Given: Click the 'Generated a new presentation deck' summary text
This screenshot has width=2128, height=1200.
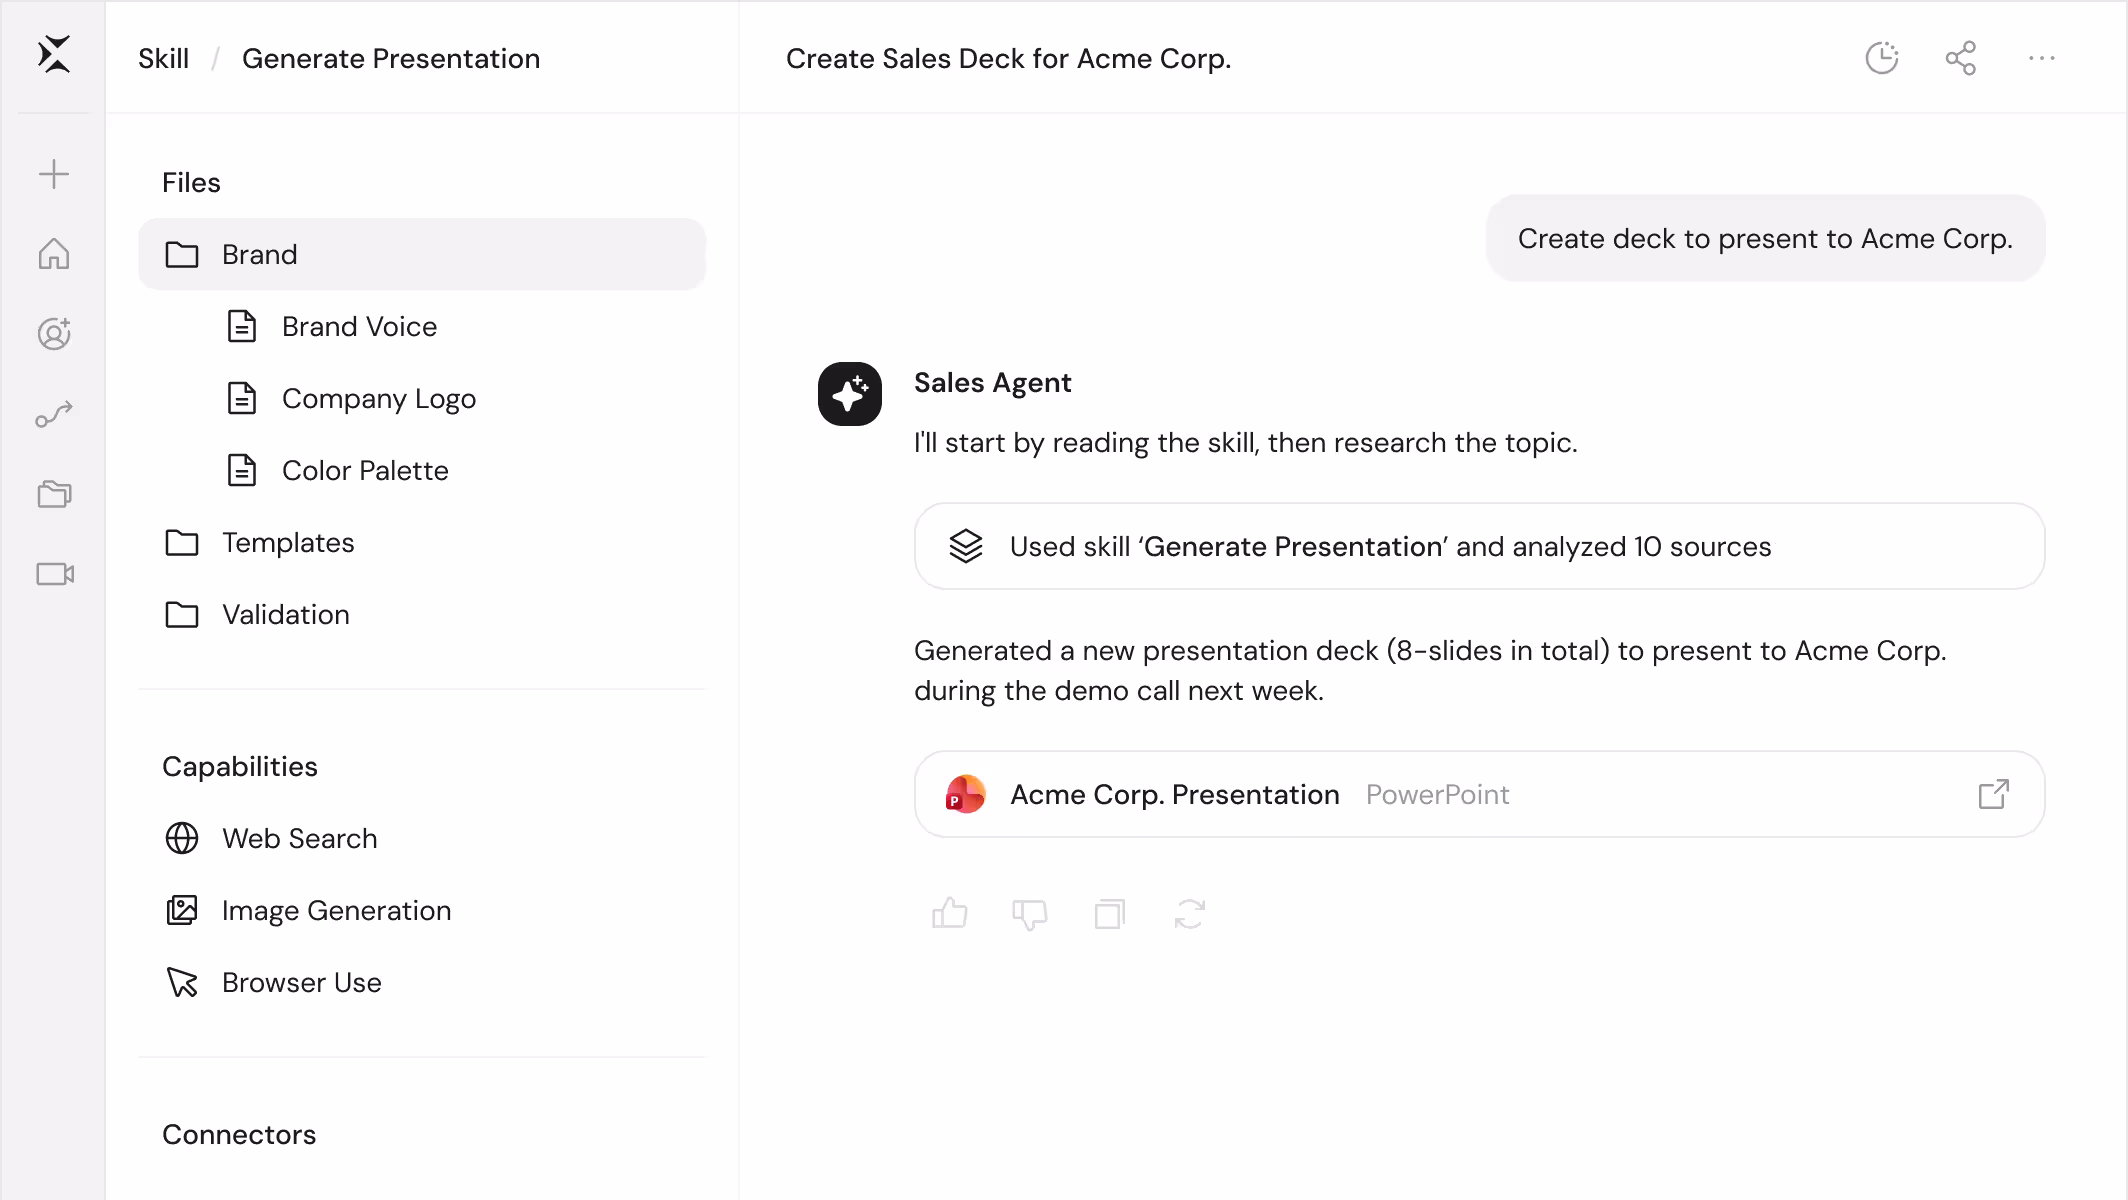Looking at the screenshot, I should pyautogui.click(x=1430, y=670).
